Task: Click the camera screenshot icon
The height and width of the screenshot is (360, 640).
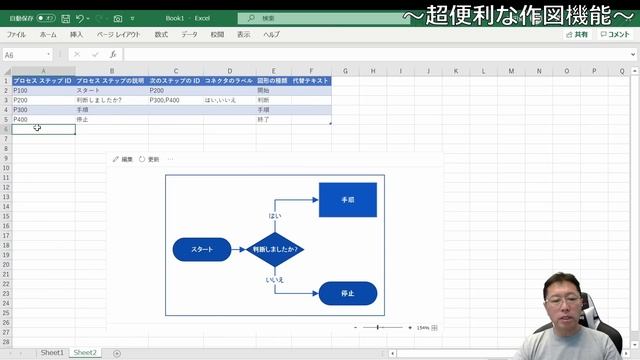Action: (x=118, y=19)
